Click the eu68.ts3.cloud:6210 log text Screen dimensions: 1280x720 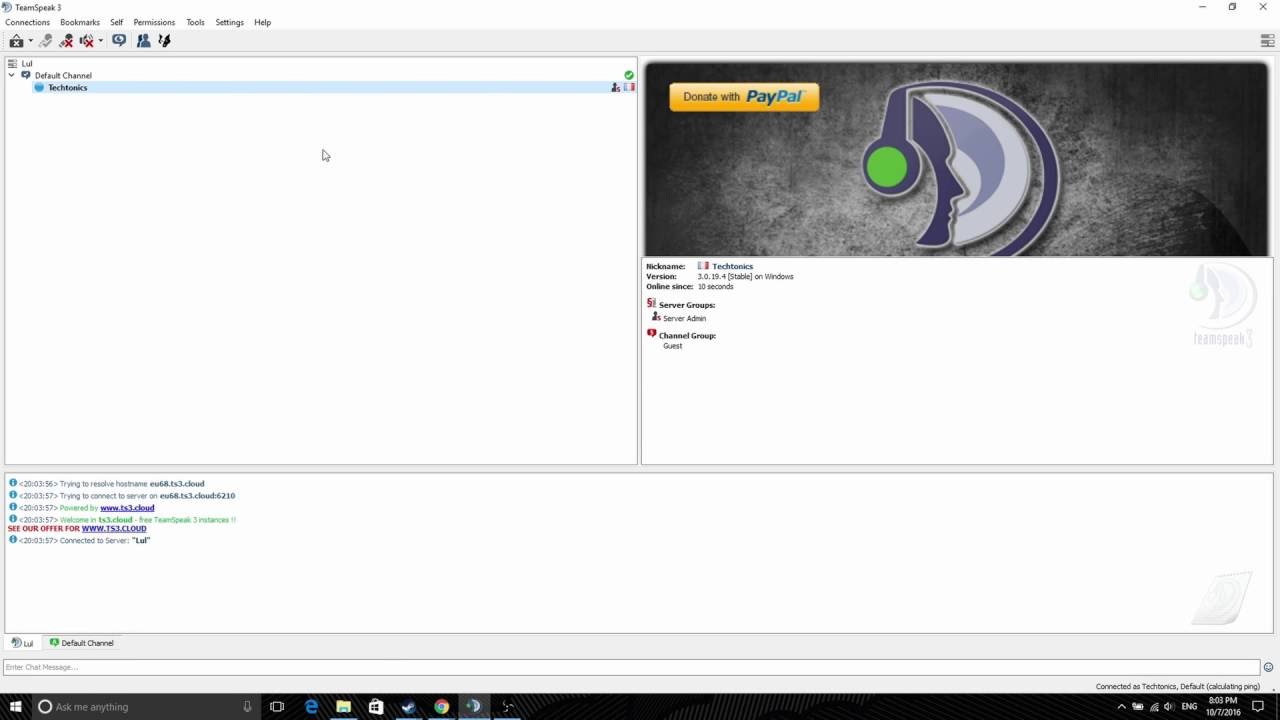(x=197, y=496)
